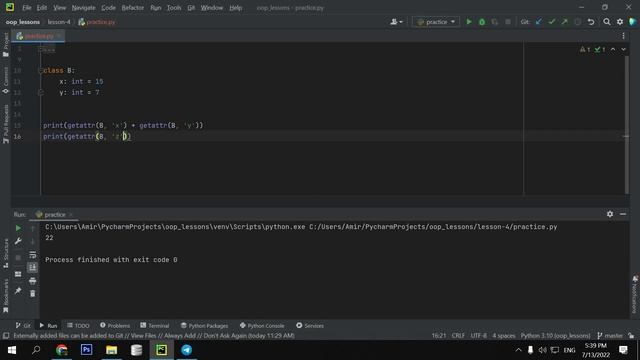This screenshot has height=360, width=640.
Task: Go to previous highlighted error arrow
Action: coord(613,49)
